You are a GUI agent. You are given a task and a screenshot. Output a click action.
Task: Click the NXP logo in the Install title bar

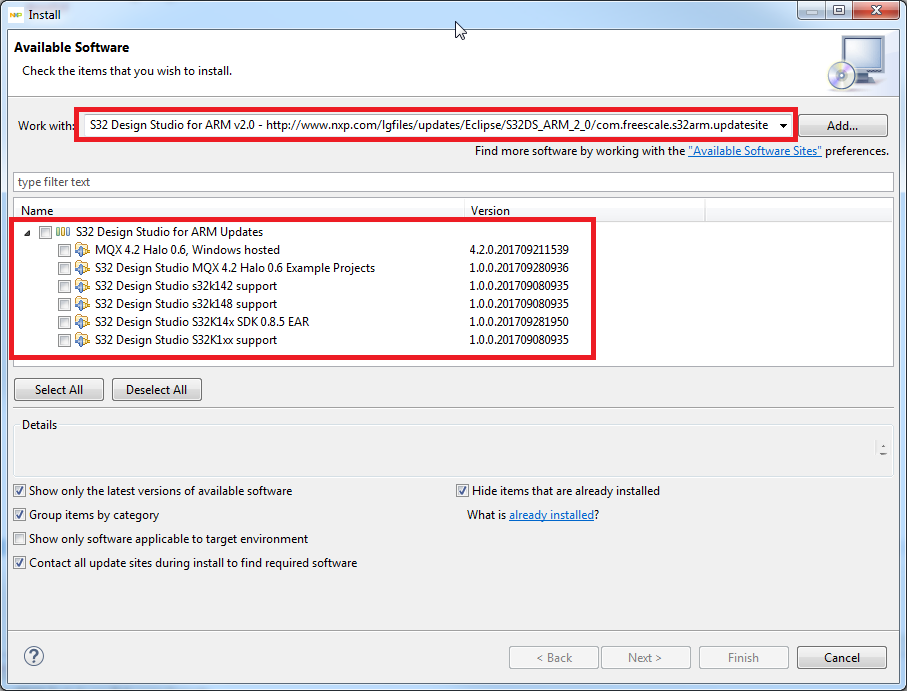(16, 14)
